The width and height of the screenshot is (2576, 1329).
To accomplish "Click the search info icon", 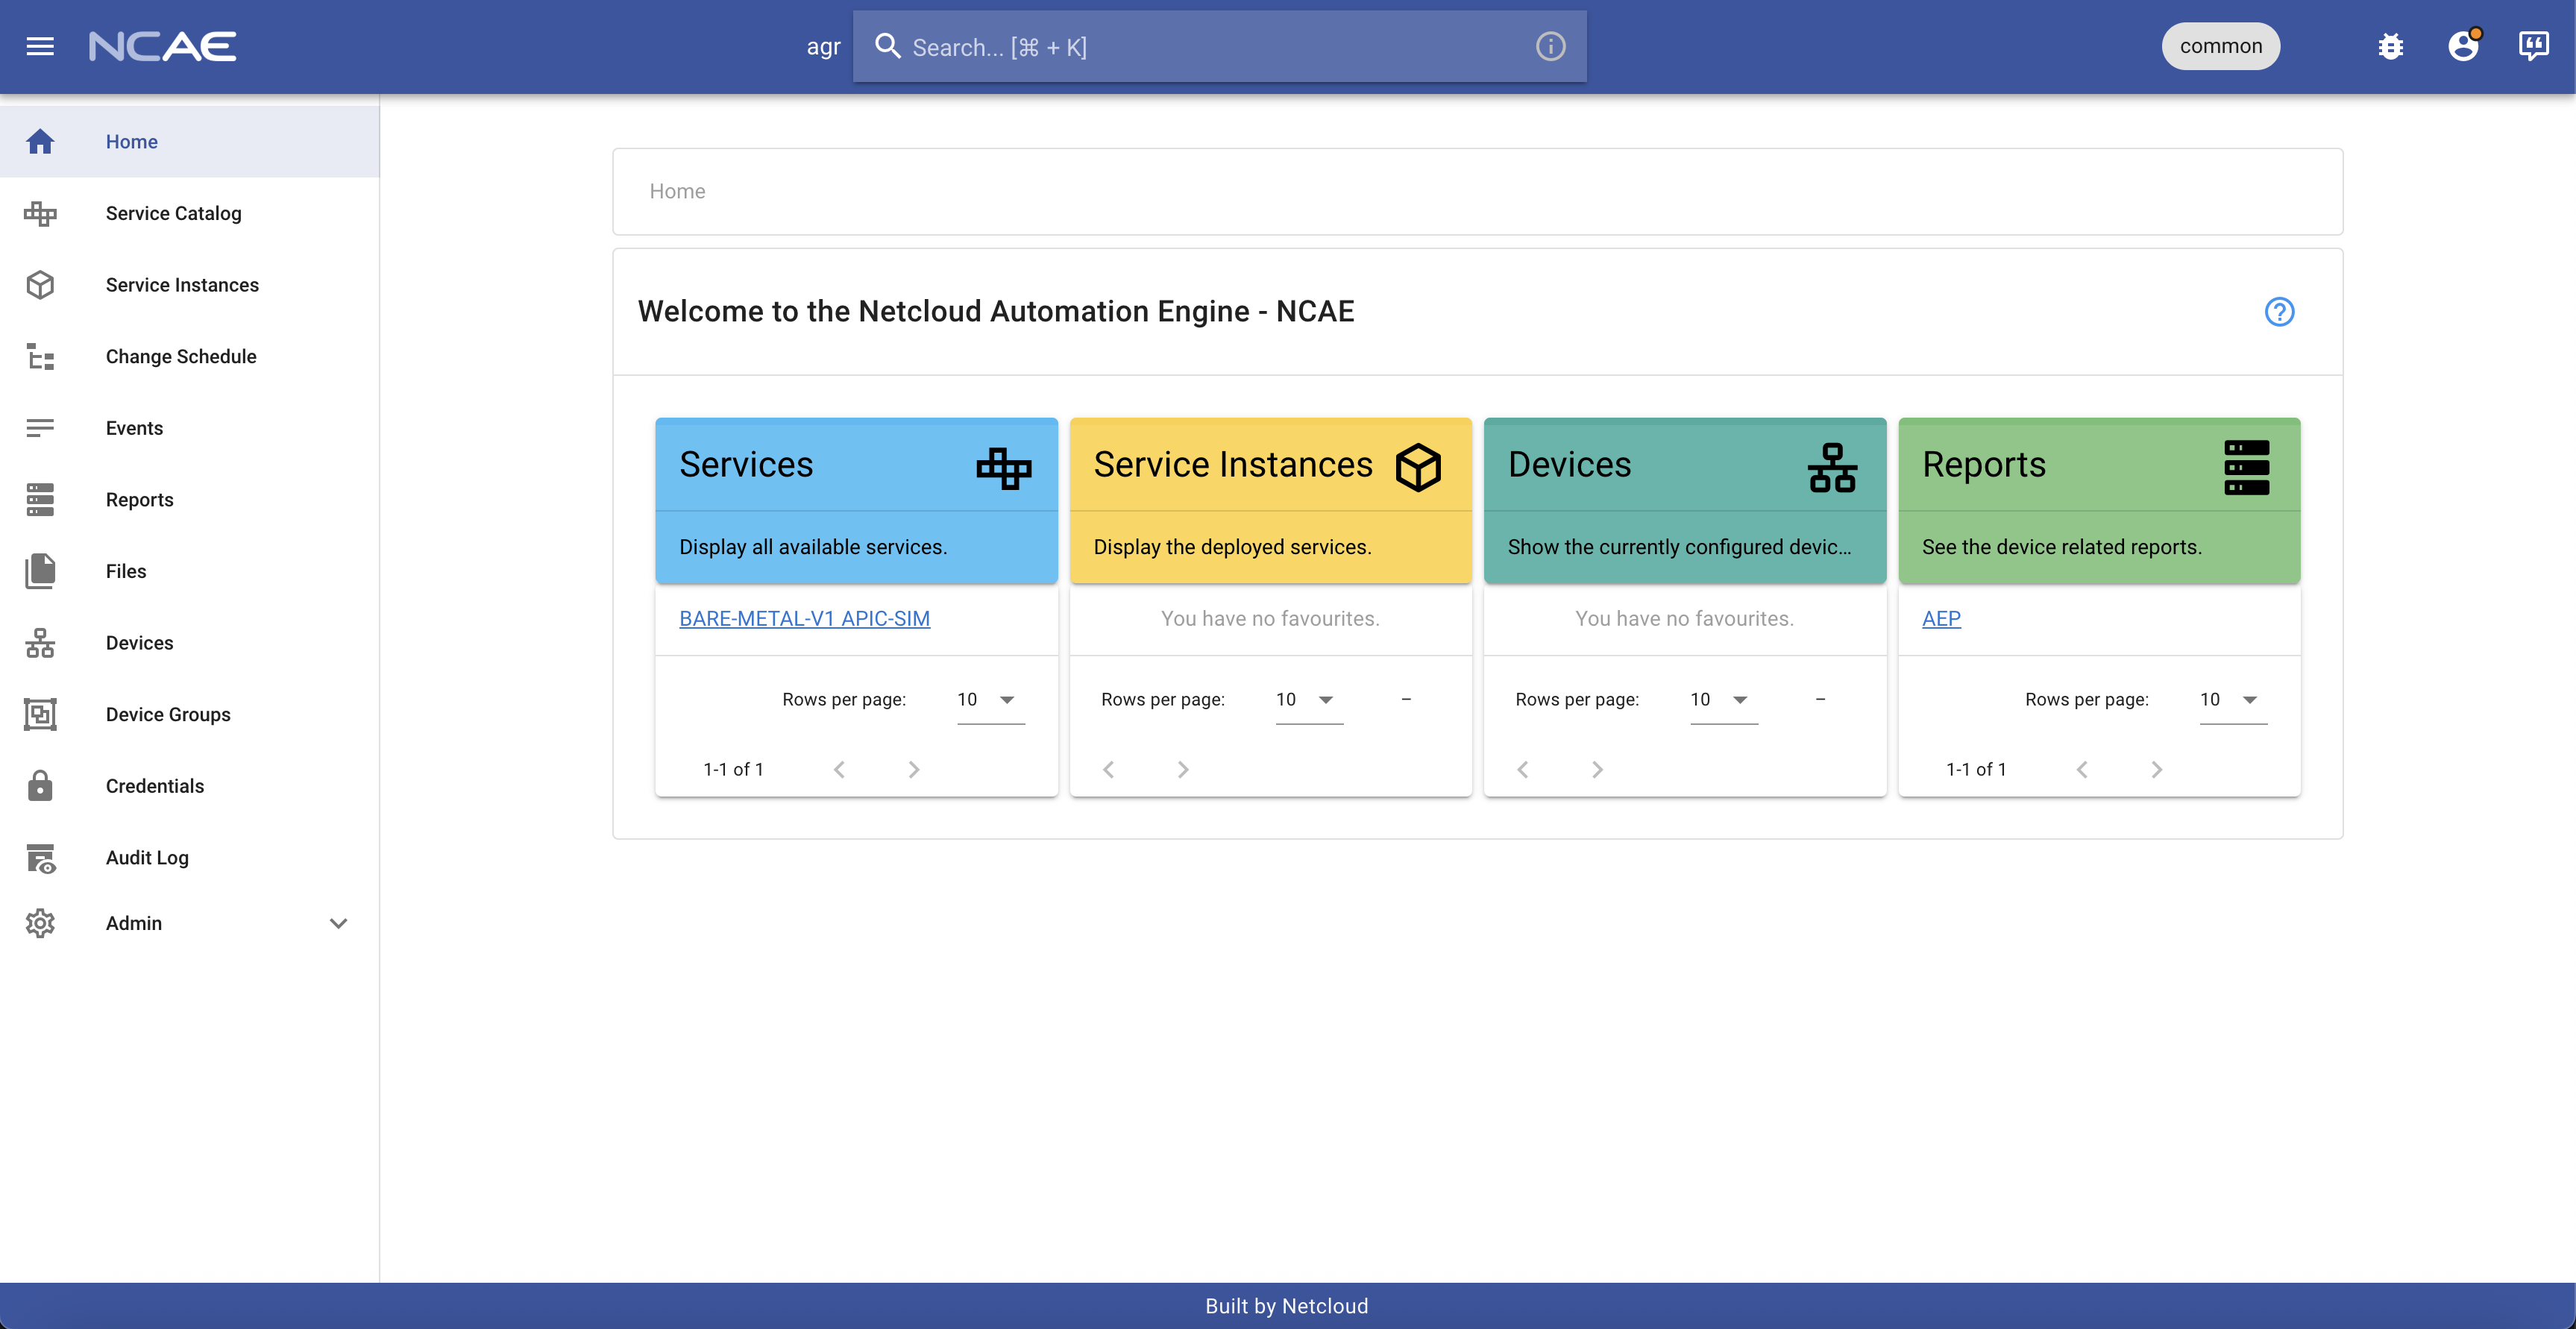I will coord(1550,46).
